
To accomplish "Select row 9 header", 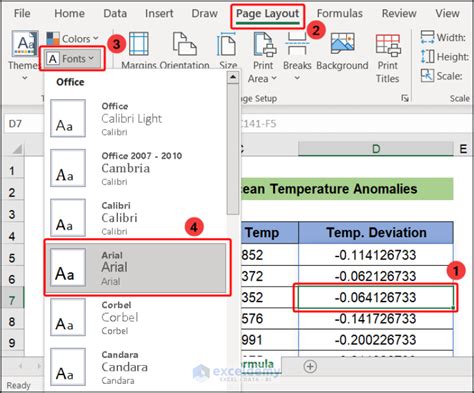I will click(x=12, y=343).
